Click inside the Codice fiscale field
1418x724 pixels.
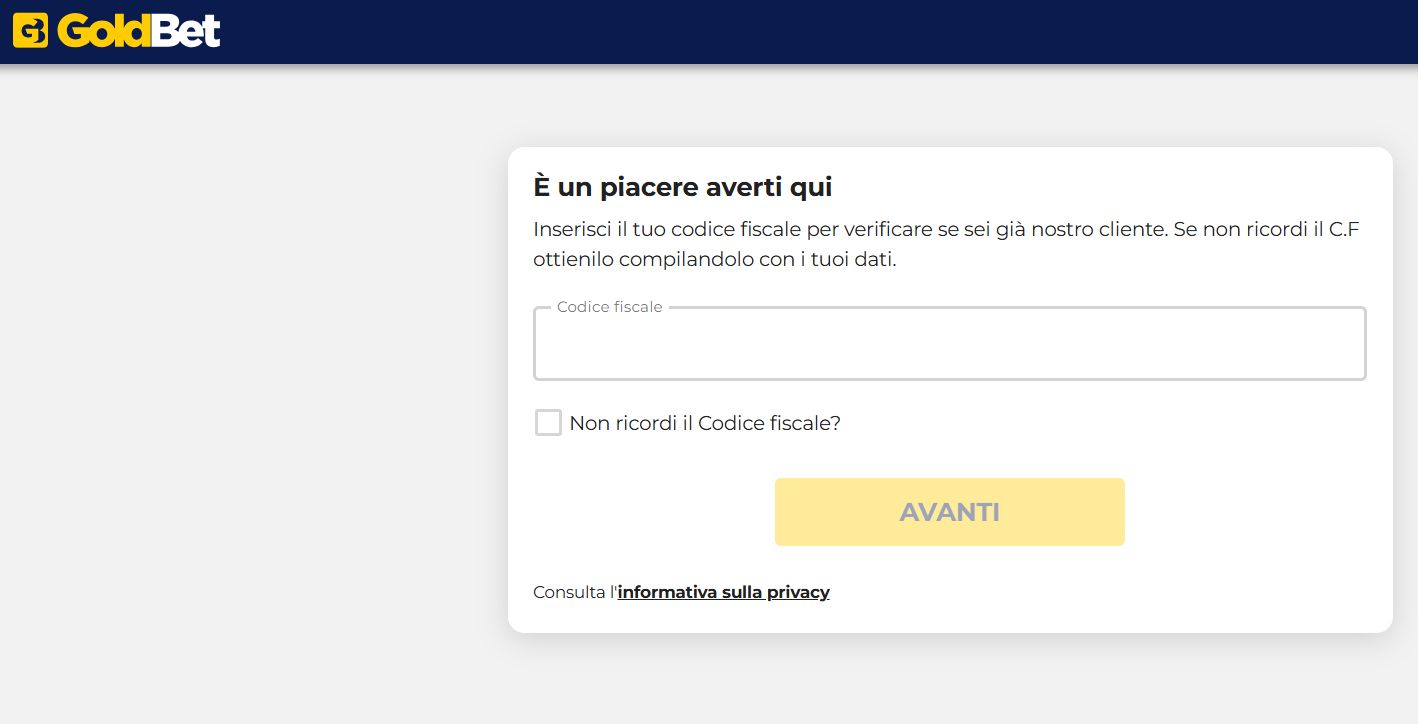click(x=949, y=343)
